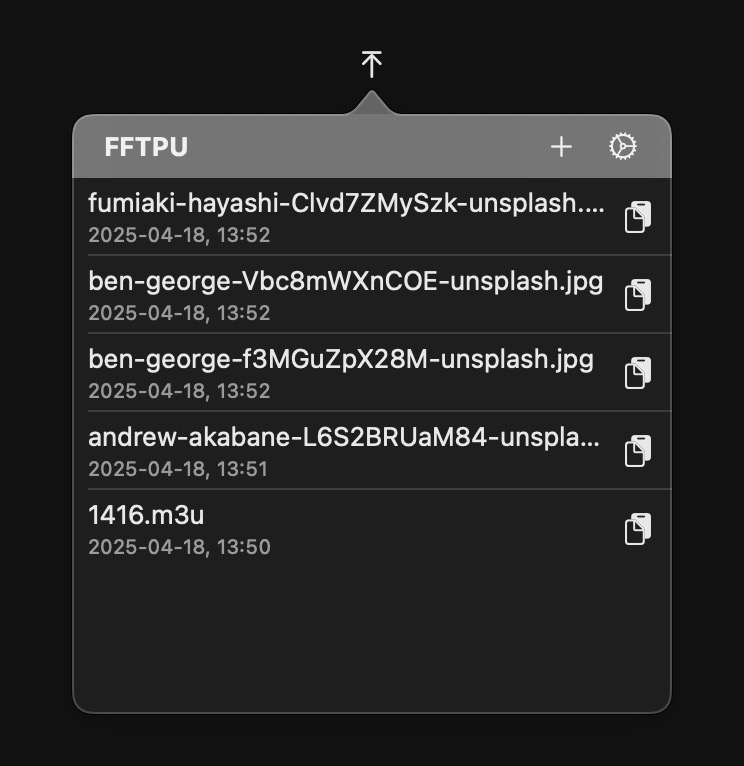Add a new upload with the plus icon
The height and width of the screenshot is (766, 744).
coord(561,147)
